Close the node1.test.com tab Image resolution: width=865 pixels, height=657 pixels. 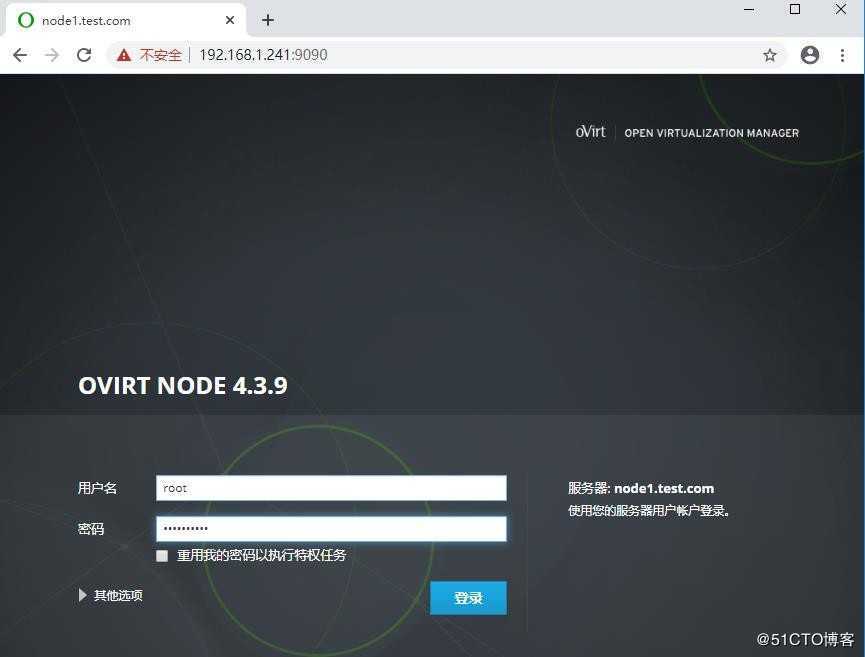(230, 20)
